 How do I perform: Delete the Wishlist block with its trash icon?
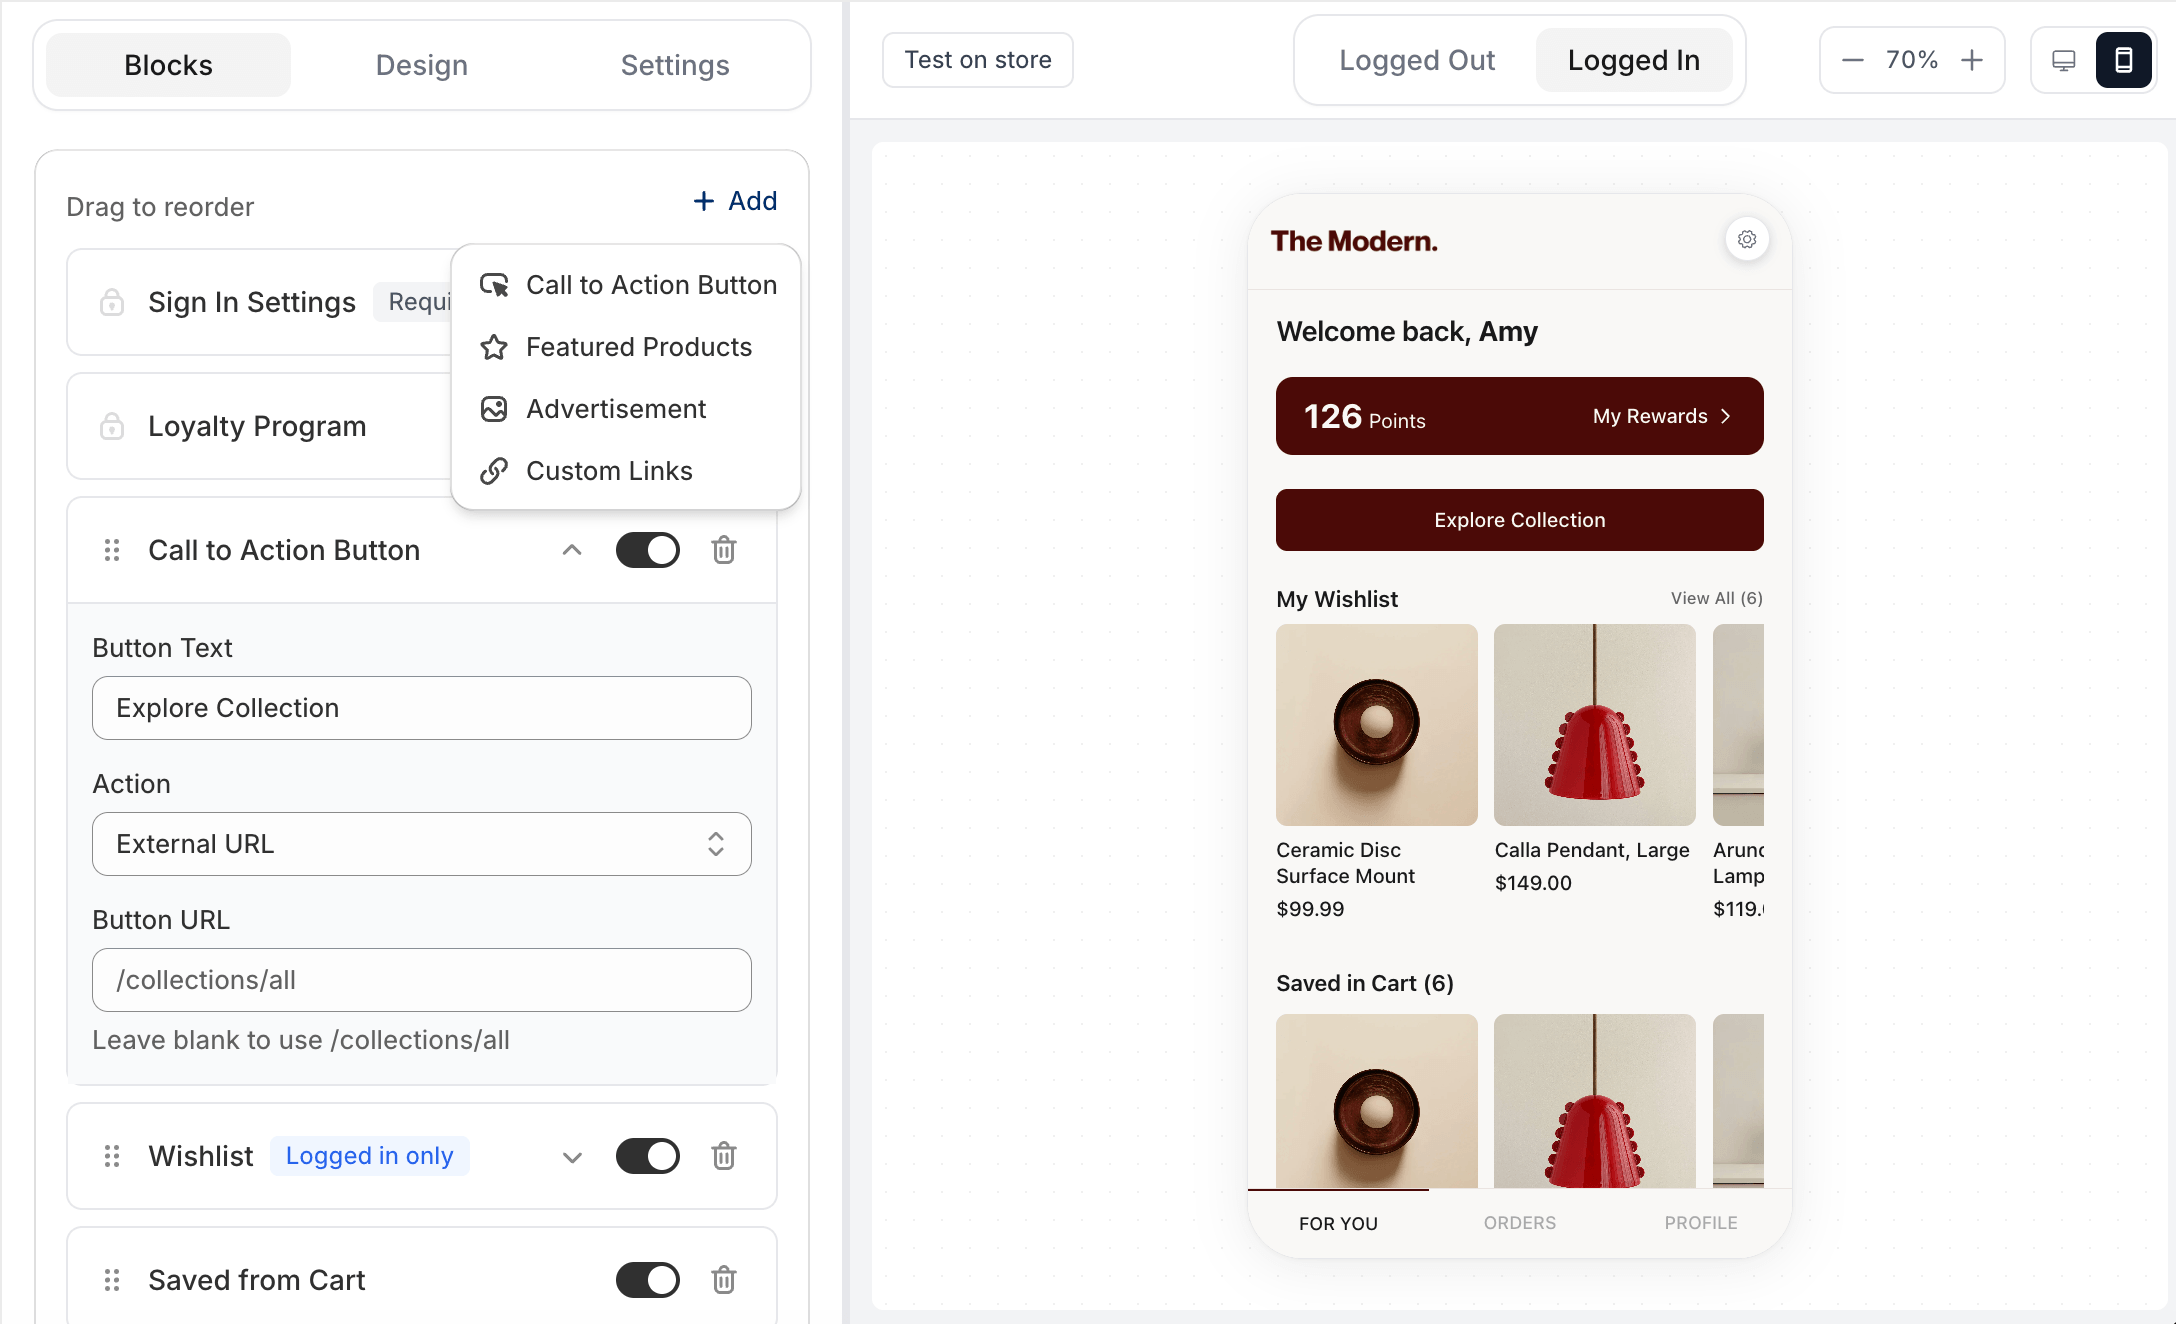[724, 1156]
